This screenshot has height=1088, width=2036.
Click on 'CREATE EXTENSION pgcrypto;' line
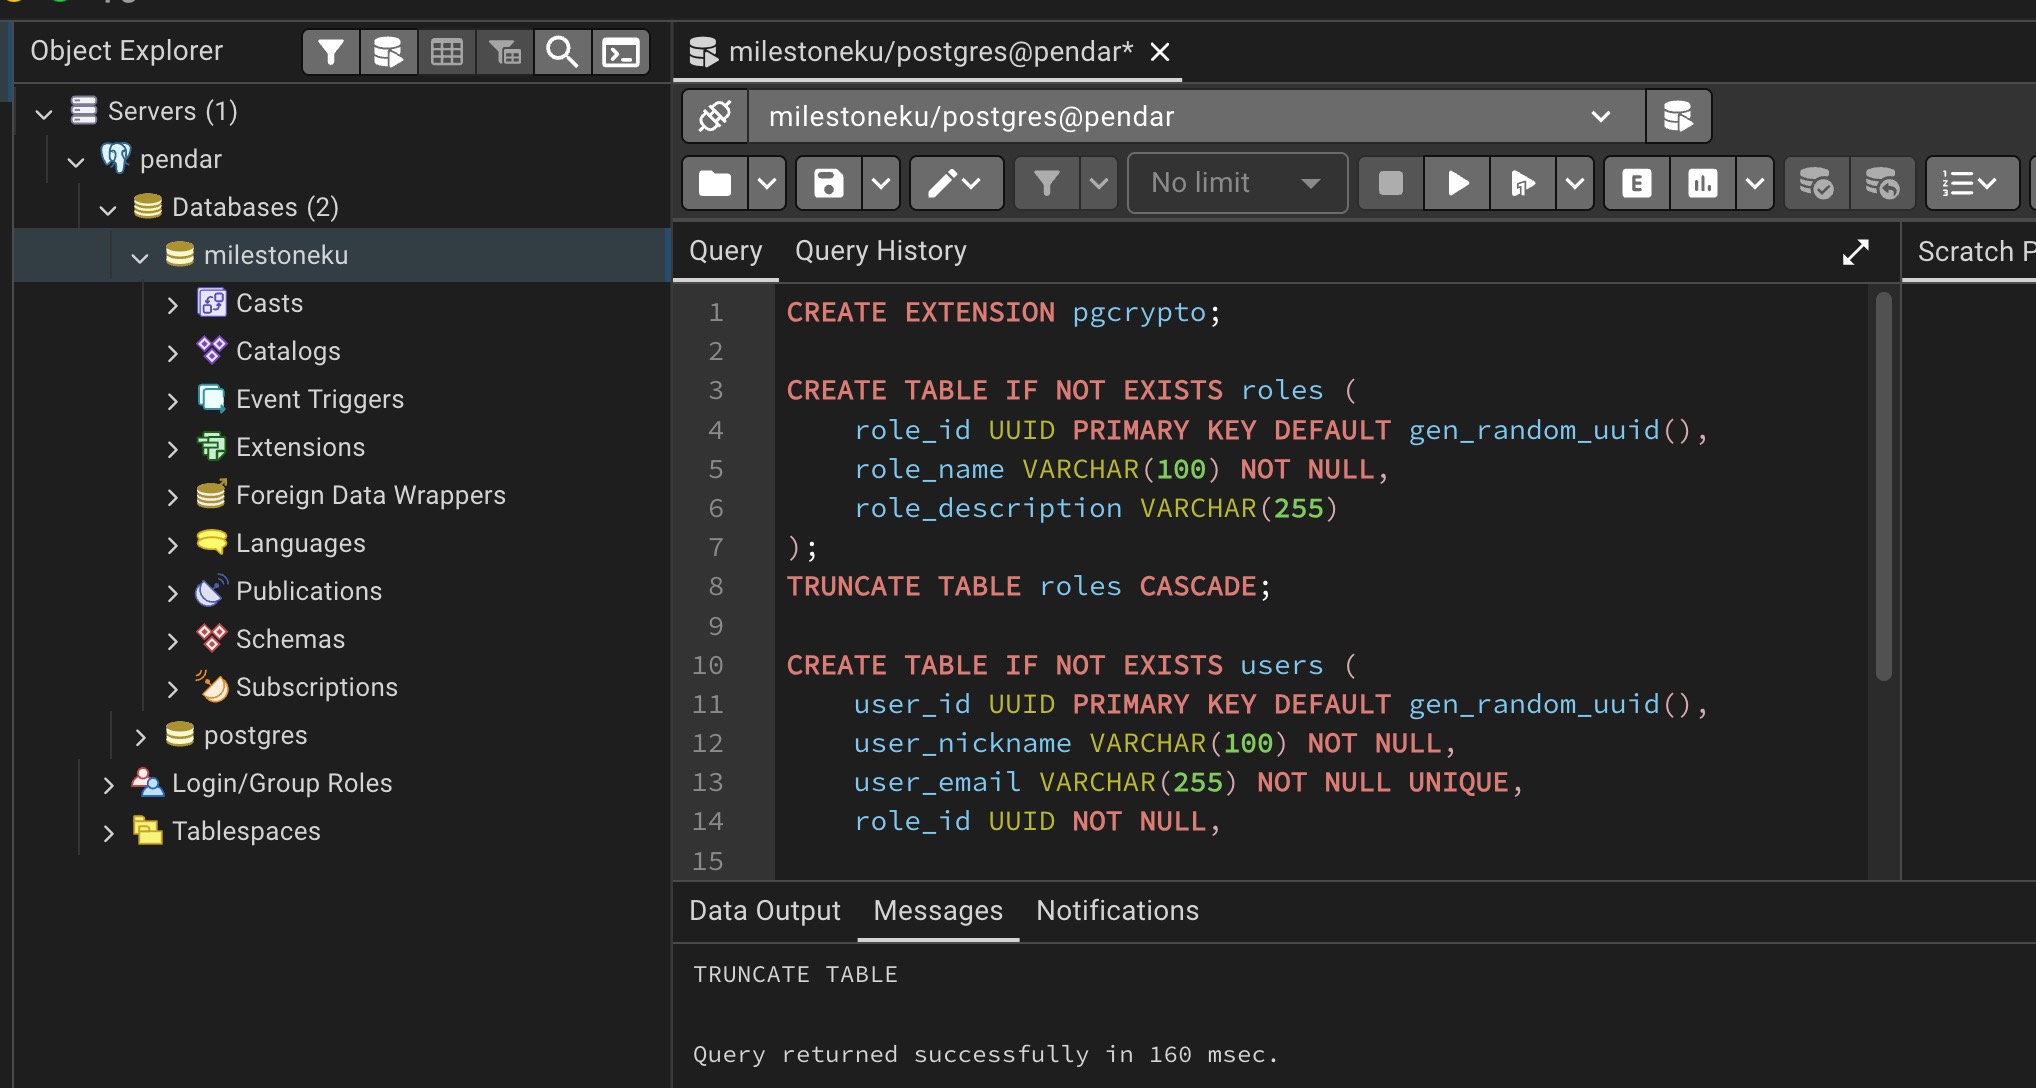[1004, 313]
